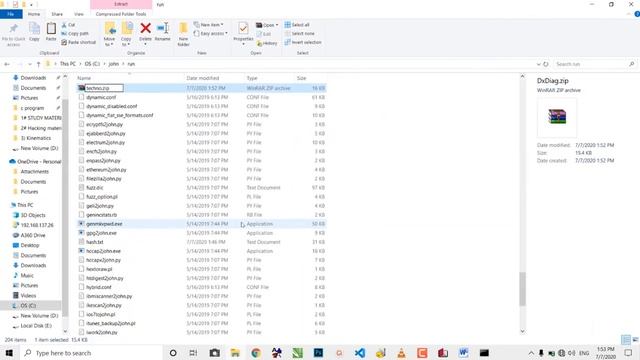The image size is (640, 360).
Task: Click the Search run input field
Action: tap(596, 64)
